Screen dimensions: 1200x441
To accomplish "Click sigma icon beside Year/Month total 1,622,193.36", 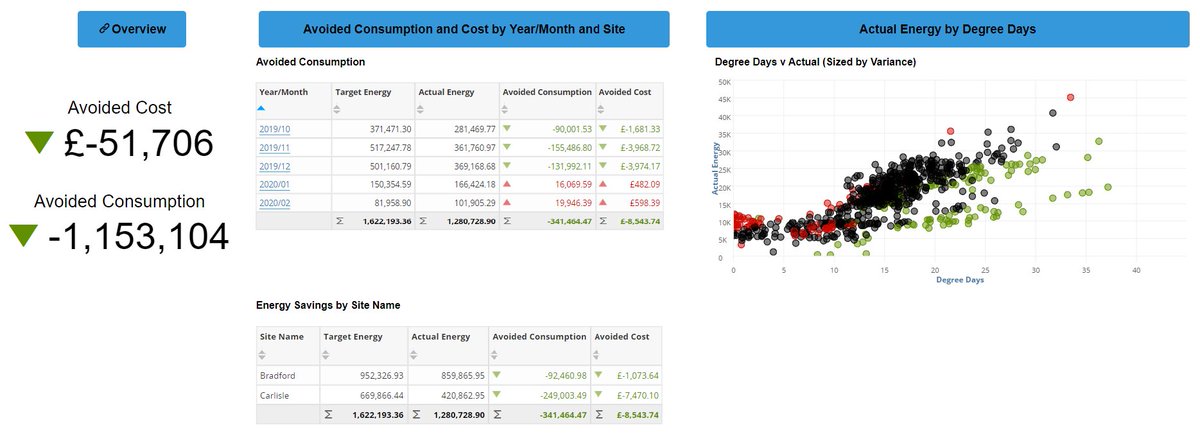I will tap(338, 219).
